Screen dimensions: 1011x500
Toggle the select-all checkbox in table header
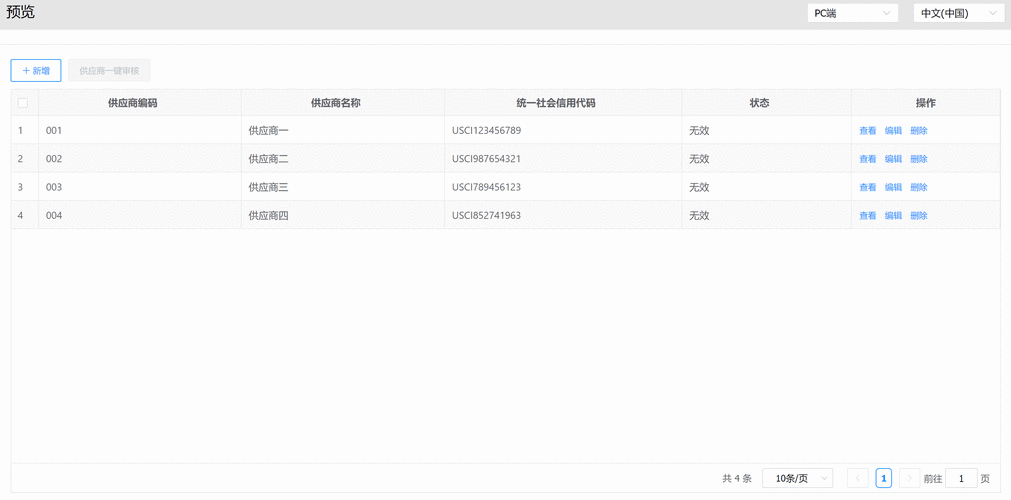coord(23,103)
